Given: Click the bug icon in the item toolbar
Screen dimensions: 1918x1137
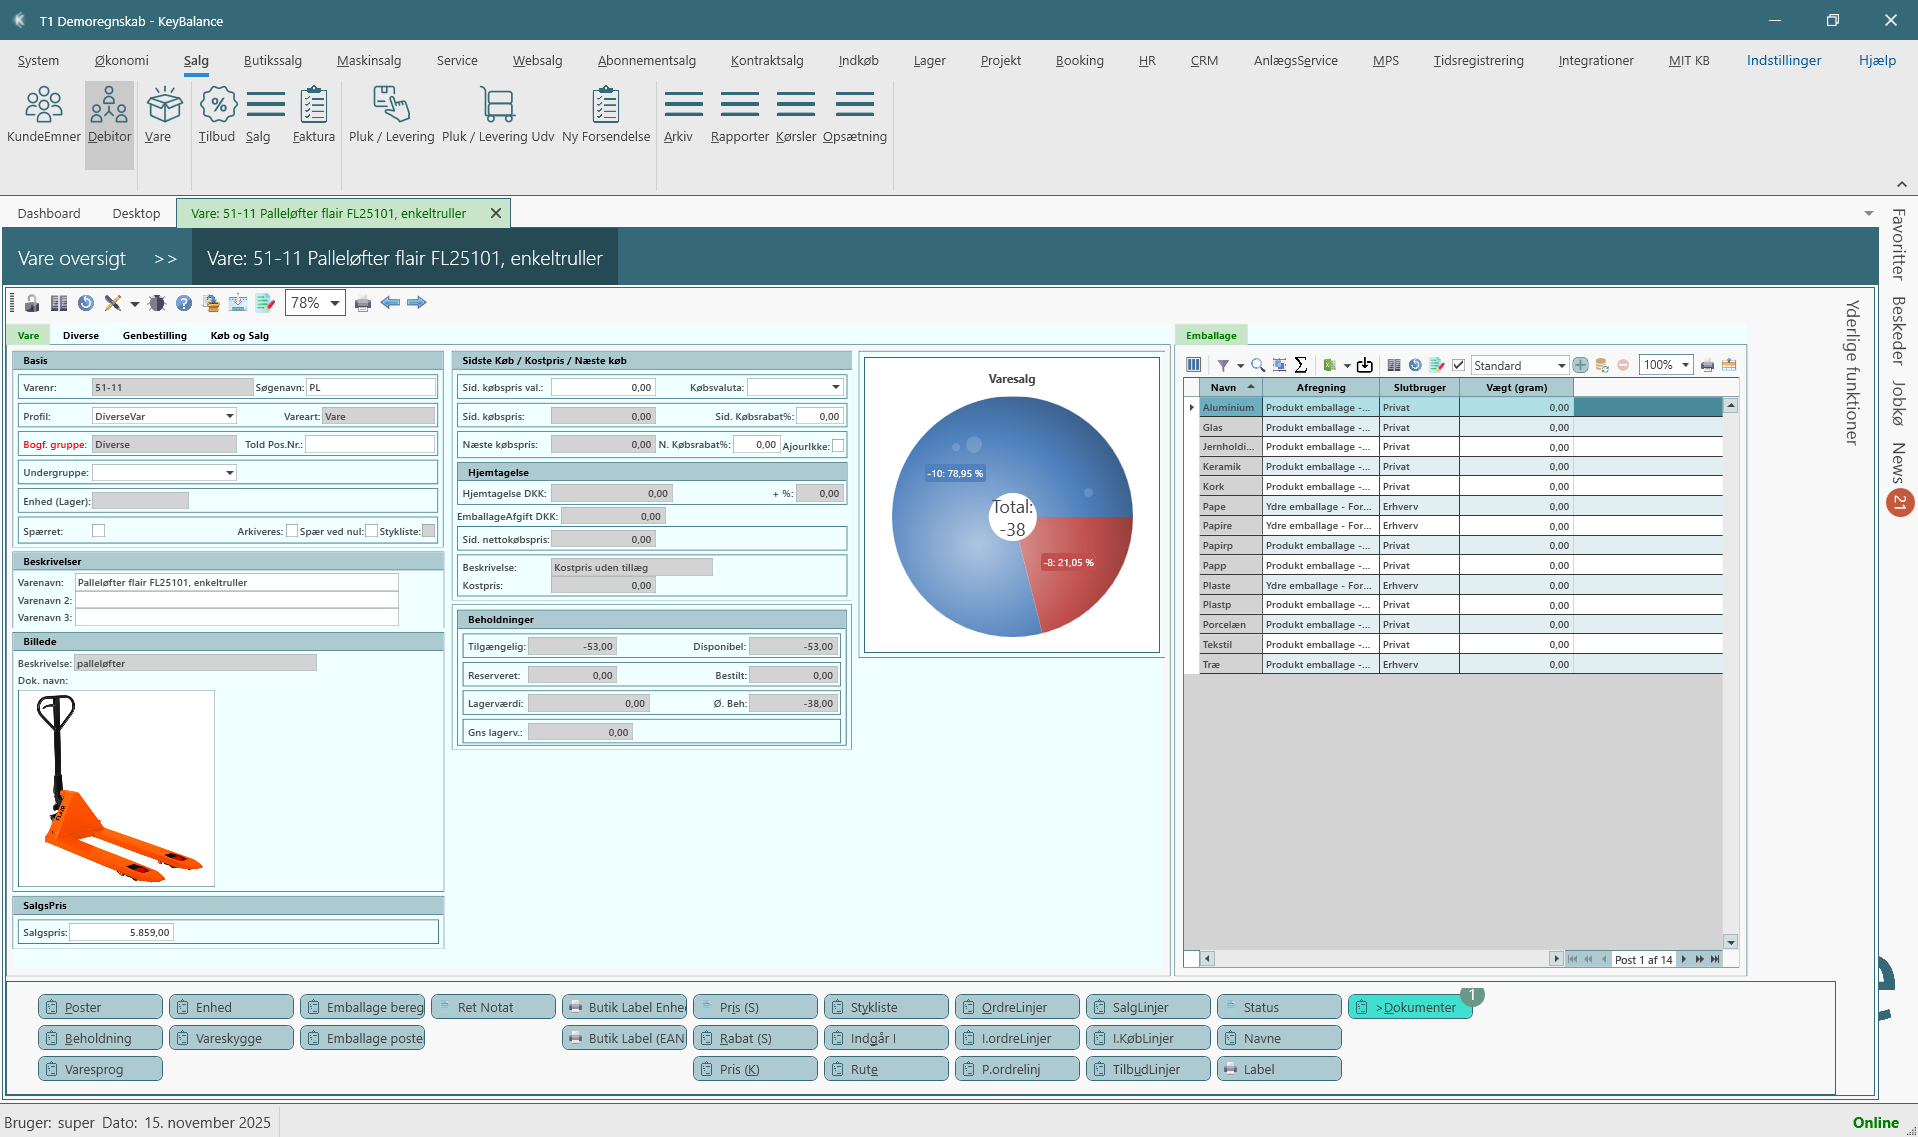Looking at the screenshot, I should (x=157, y=303).
